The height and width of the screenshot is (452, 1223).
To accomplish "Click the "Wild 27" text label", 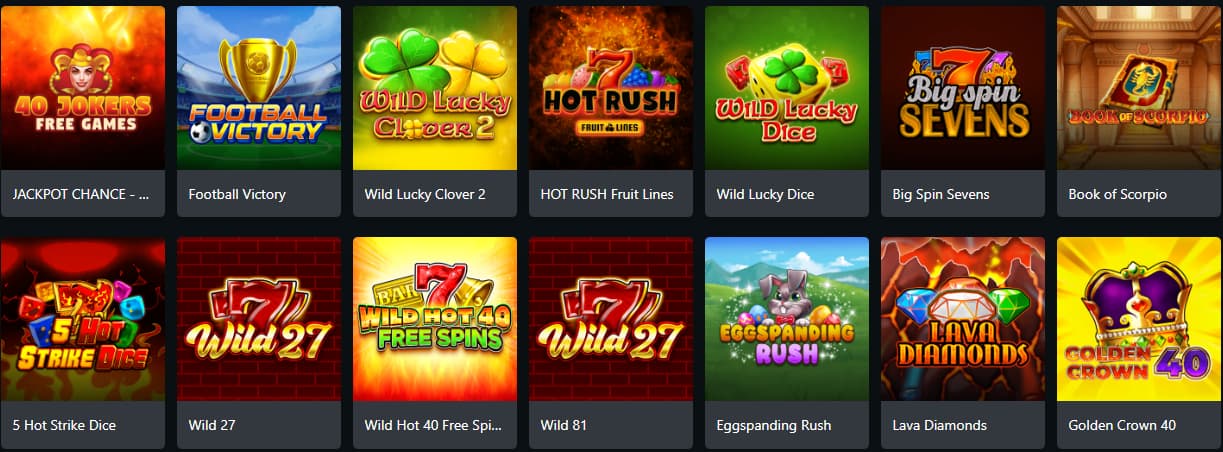I will click(212, 425).
